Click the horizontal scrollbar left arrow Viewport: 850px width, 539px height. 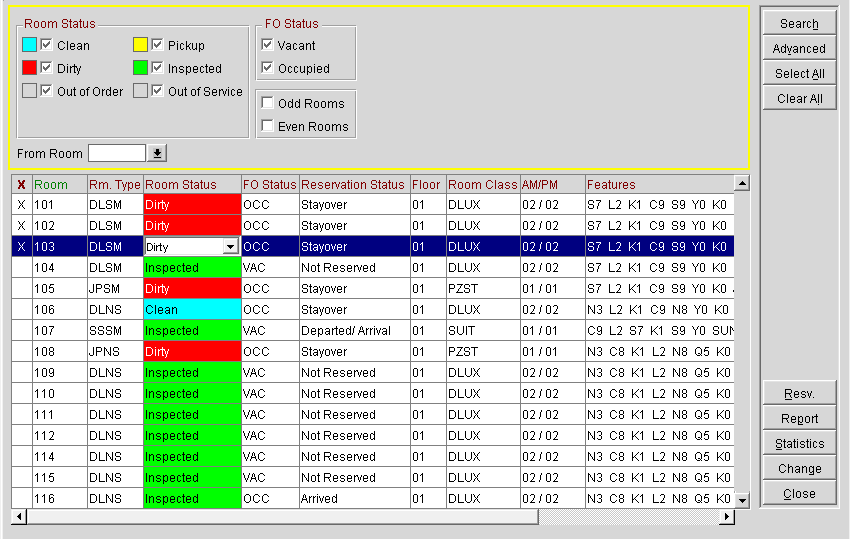click(17, 517)
